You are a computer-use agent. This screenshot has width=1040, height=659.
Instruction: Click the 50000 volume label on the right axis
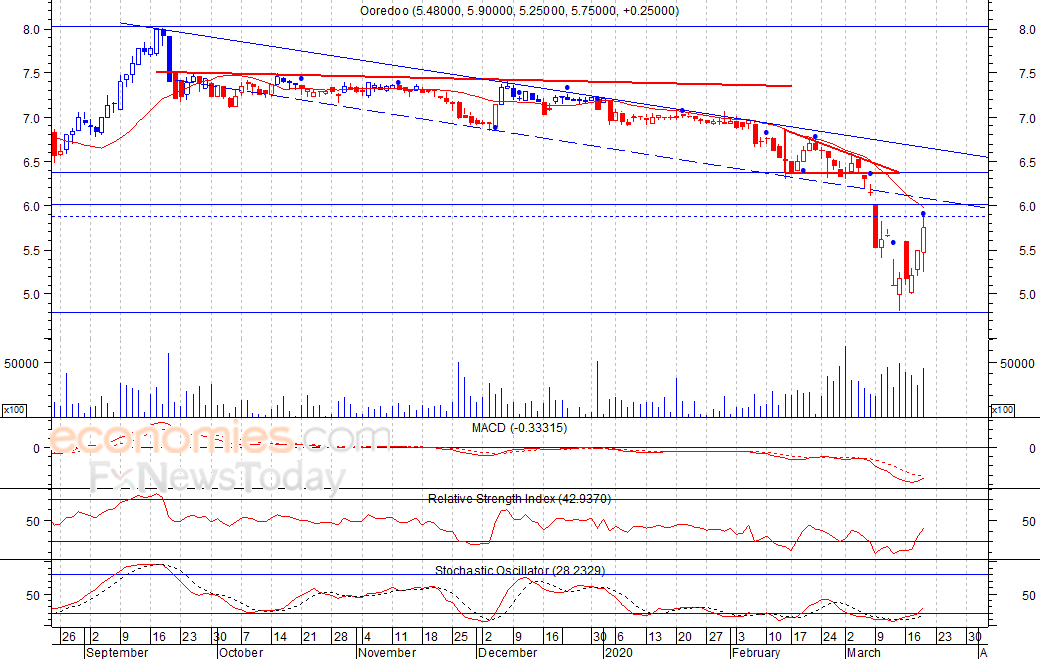[1017, 363]
